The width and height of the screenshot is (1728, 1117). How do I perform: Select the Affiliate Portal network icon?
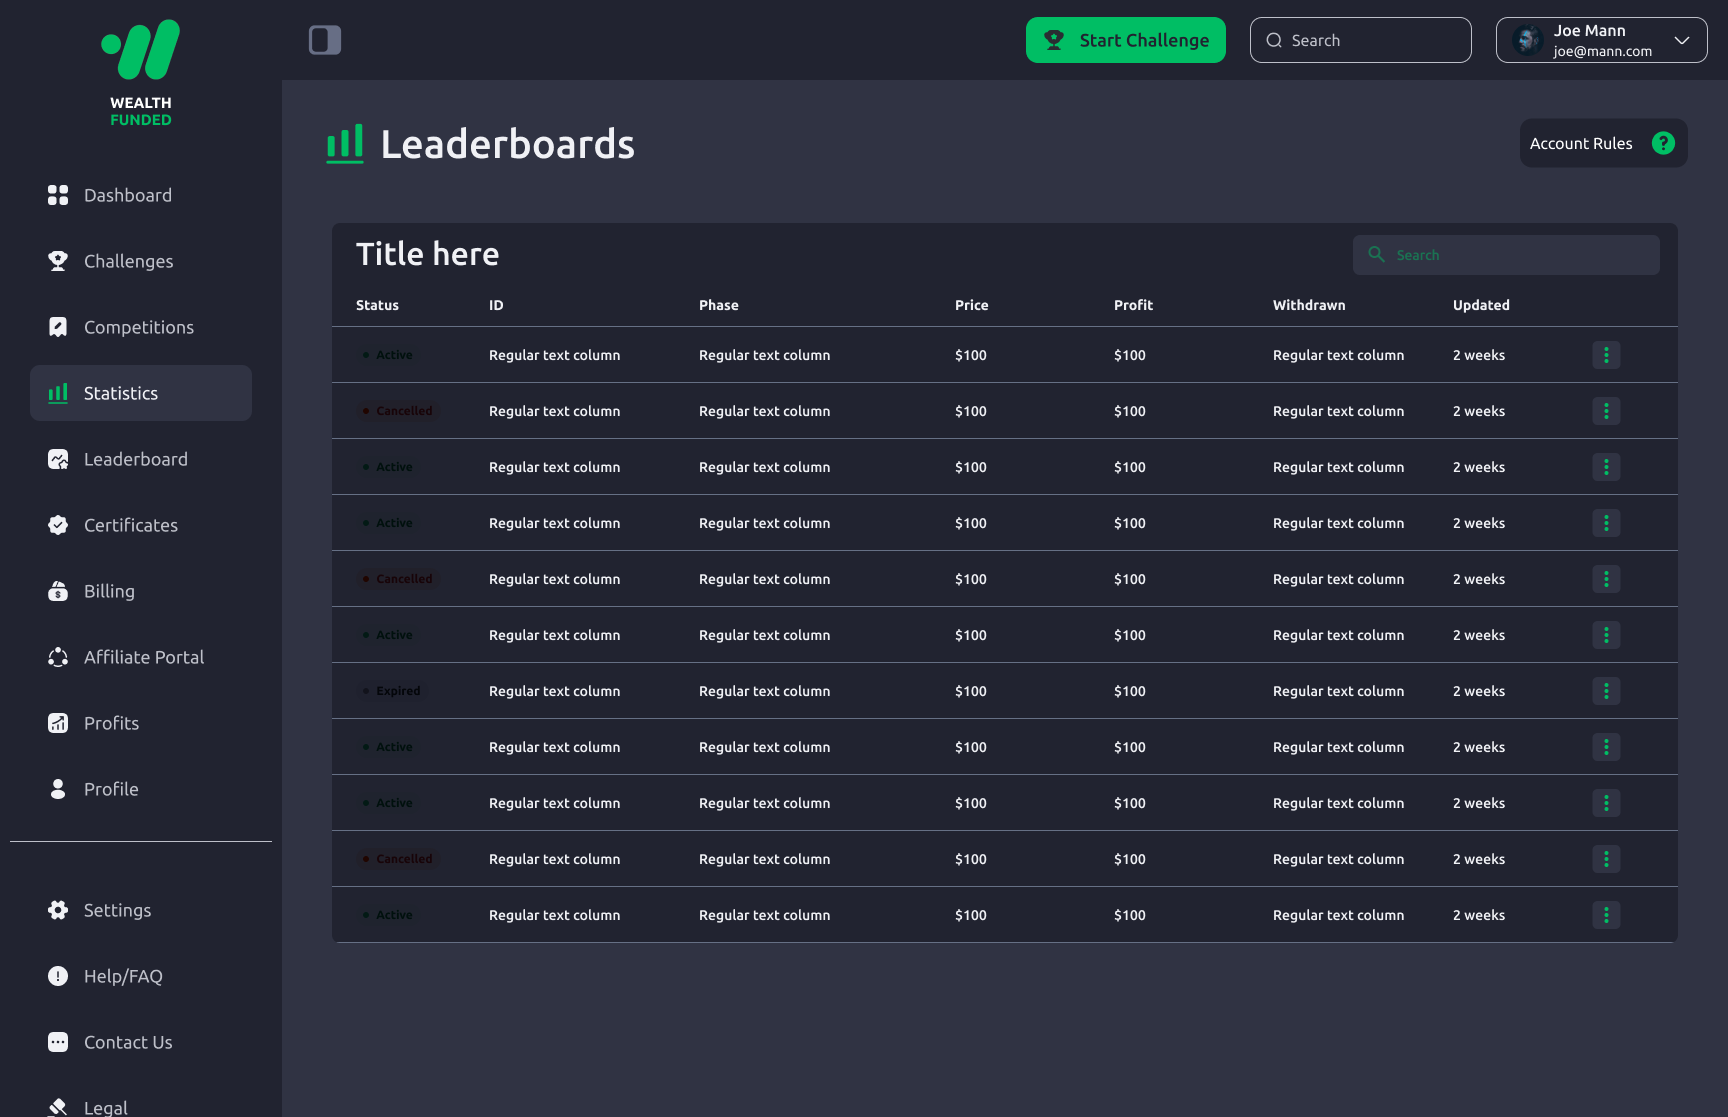tap(58, 657)
